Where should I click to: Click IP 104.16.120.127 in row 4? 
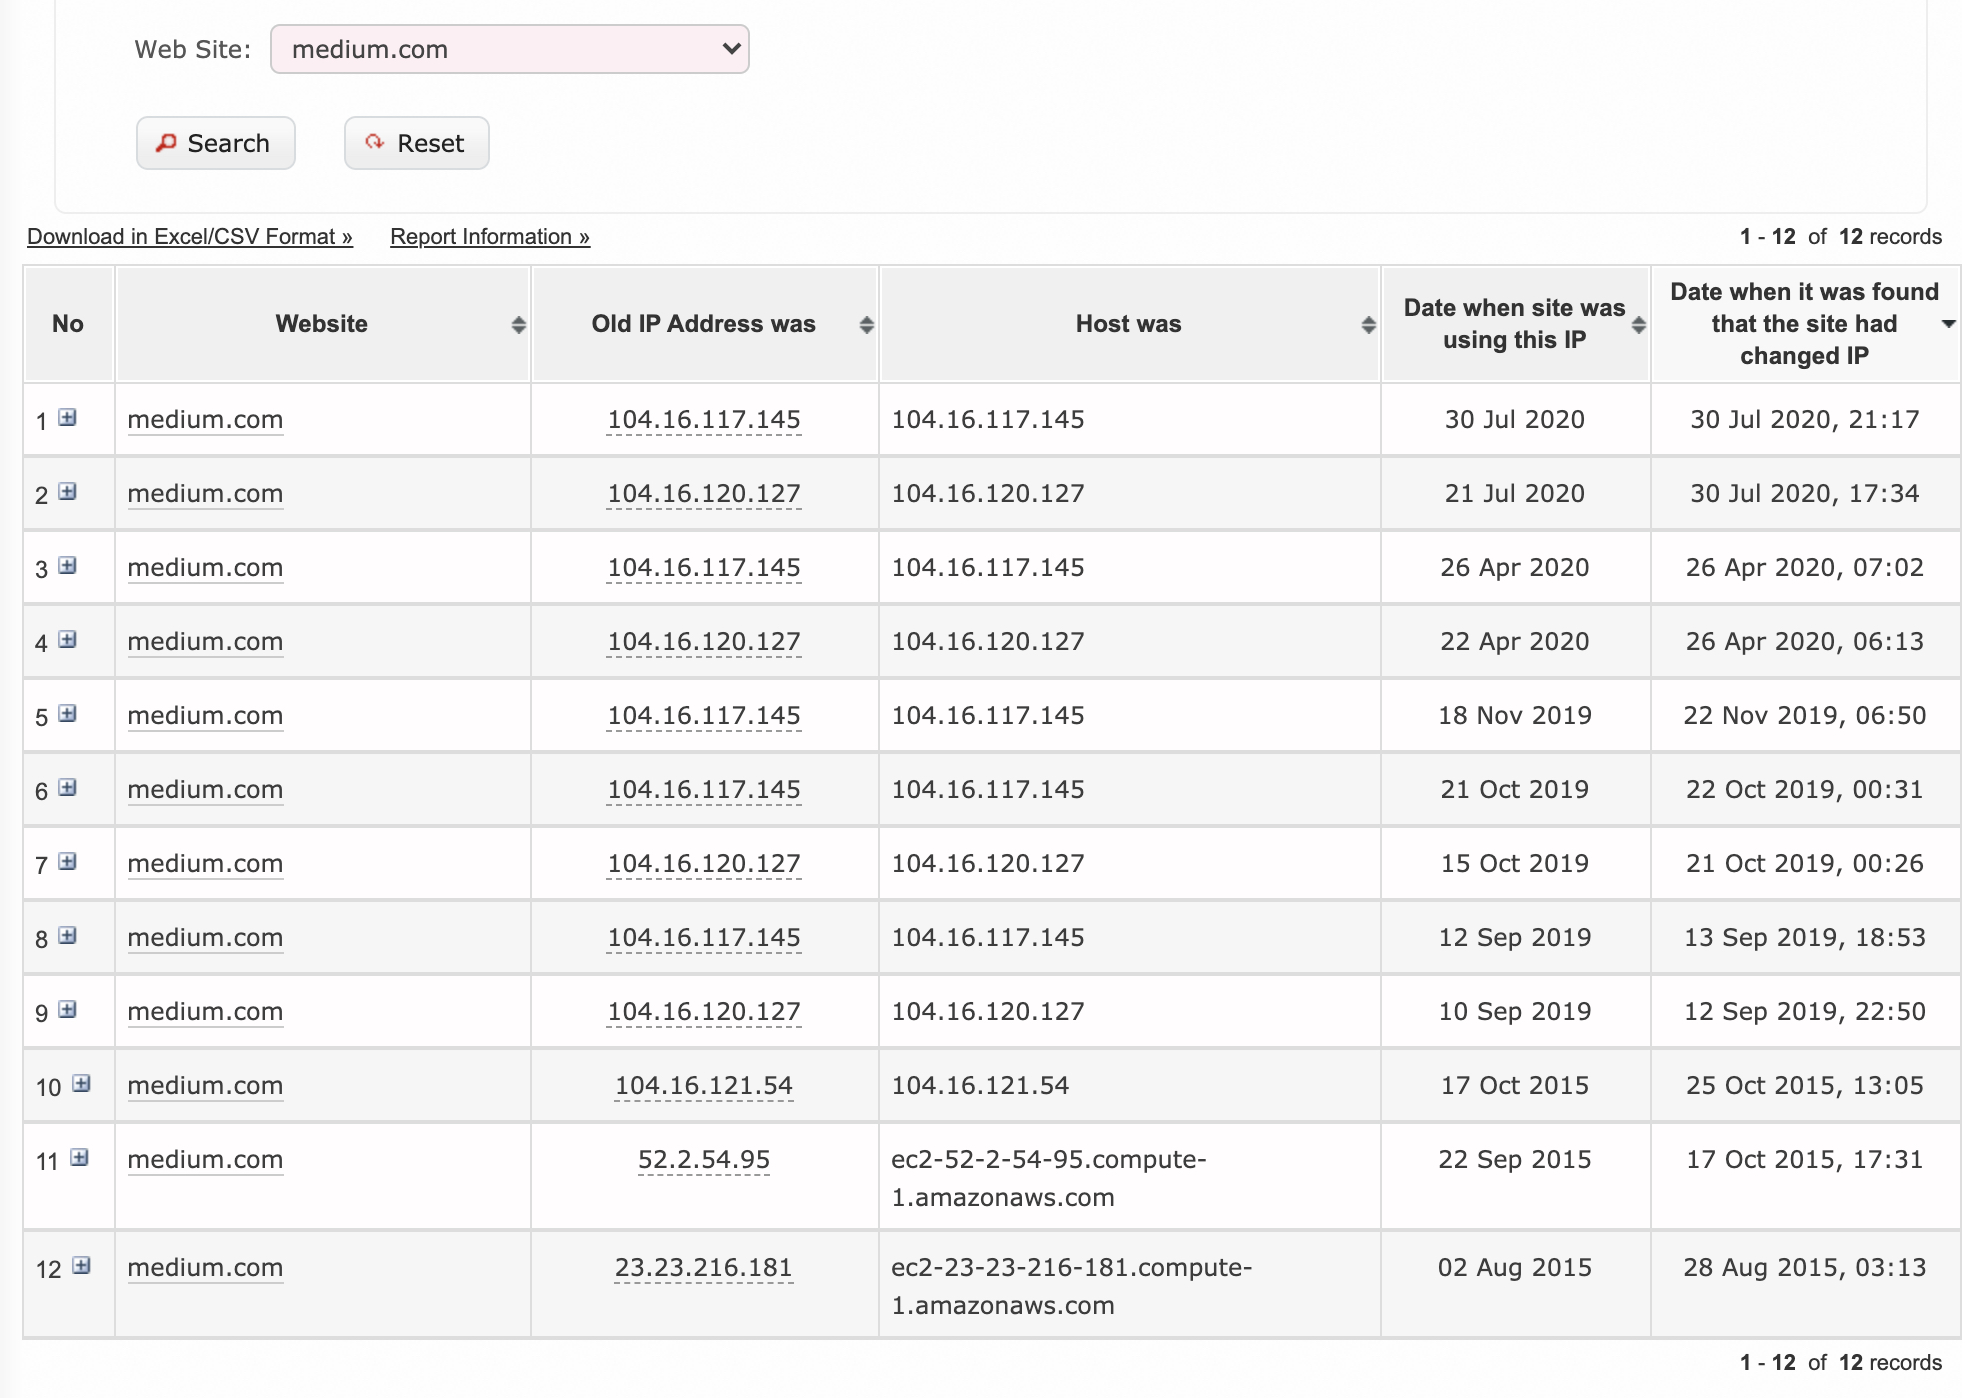click(704, 642)
